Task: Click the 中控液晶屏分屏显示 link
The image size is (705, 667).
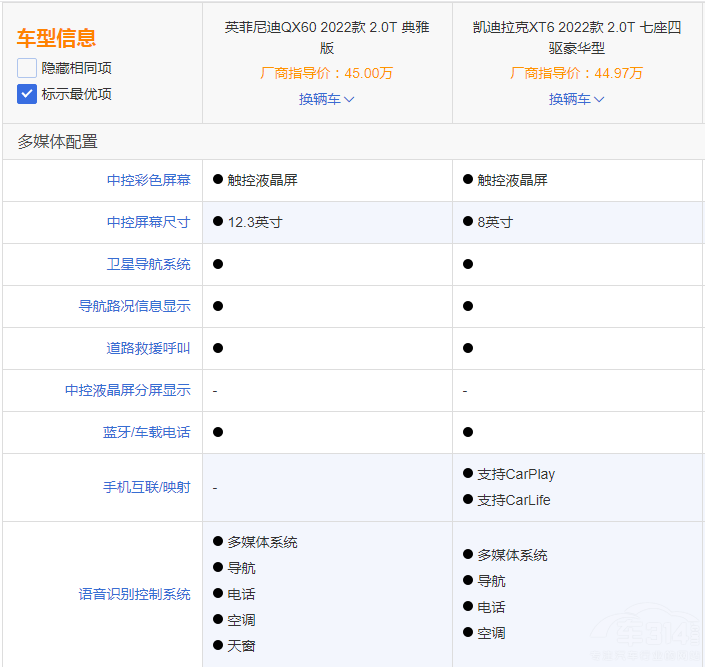Action: [x=128, y=390]
